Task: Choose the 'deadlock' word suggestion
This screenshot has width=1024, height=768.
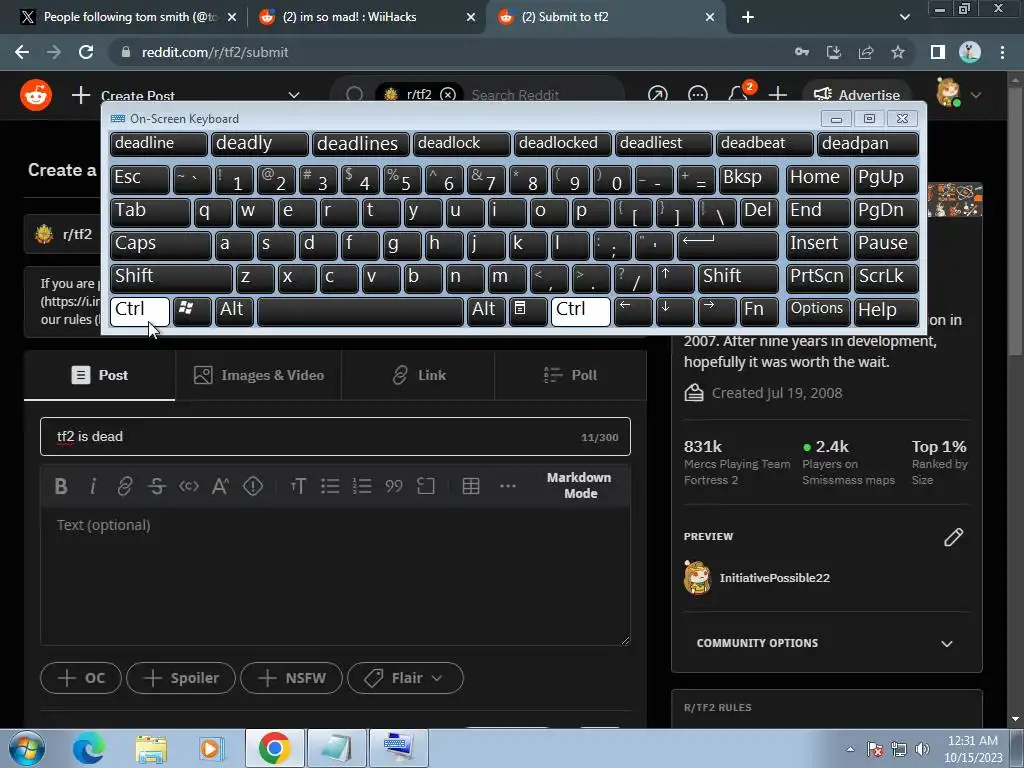Action: tap(461, 144)
